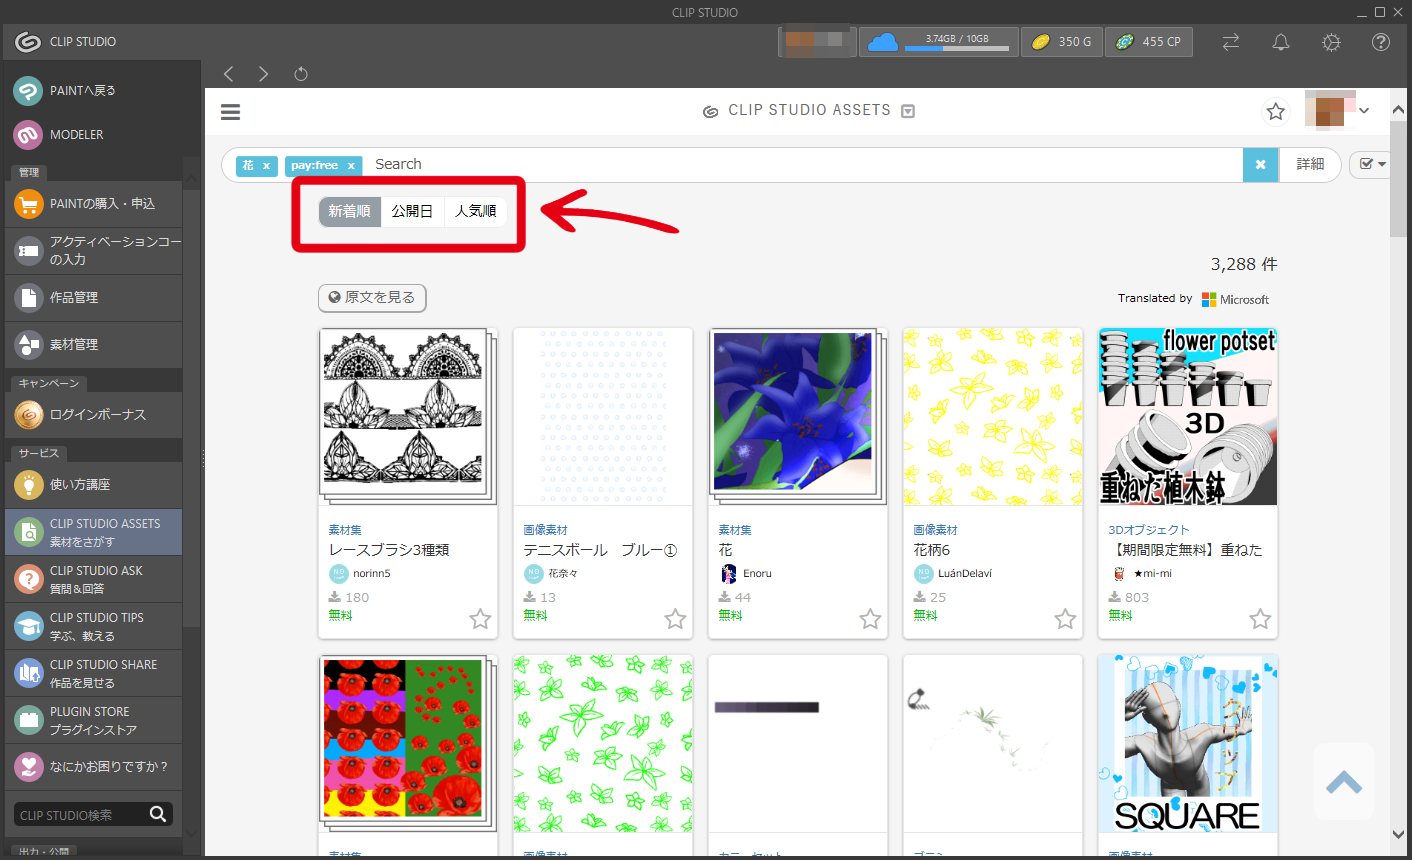This screenshot has width=1412, height=860.
Task: Open the settings gear icon
Action: pyautogui.click(x=1330, y=42)
